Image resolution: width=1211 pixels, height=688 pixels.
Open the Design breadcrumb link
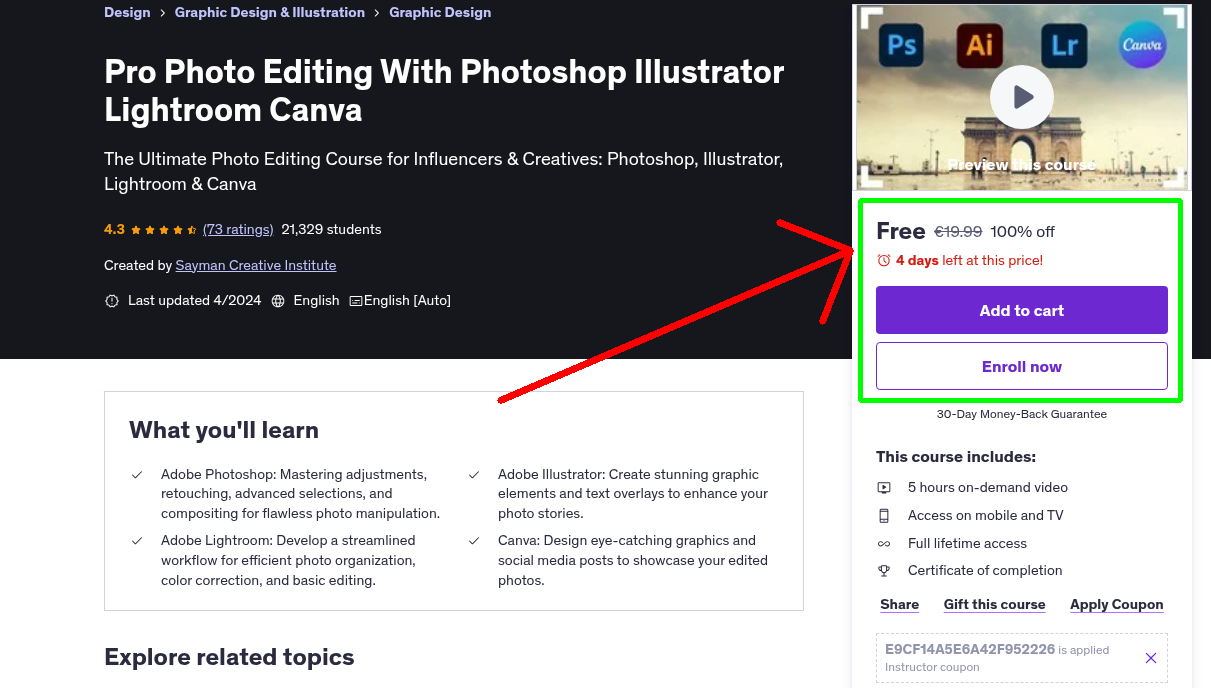pyautogui.click(x=127, y=13)
